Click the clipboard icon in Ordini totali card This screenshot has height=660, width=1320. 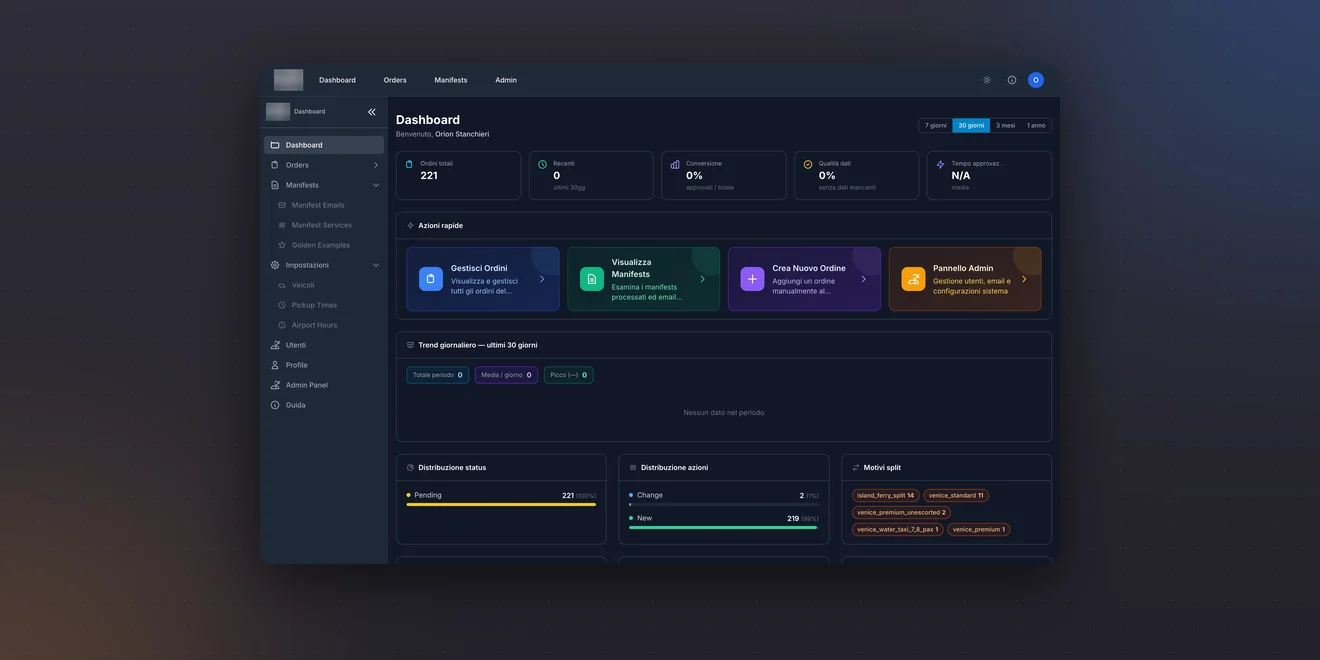click(409, 164)
